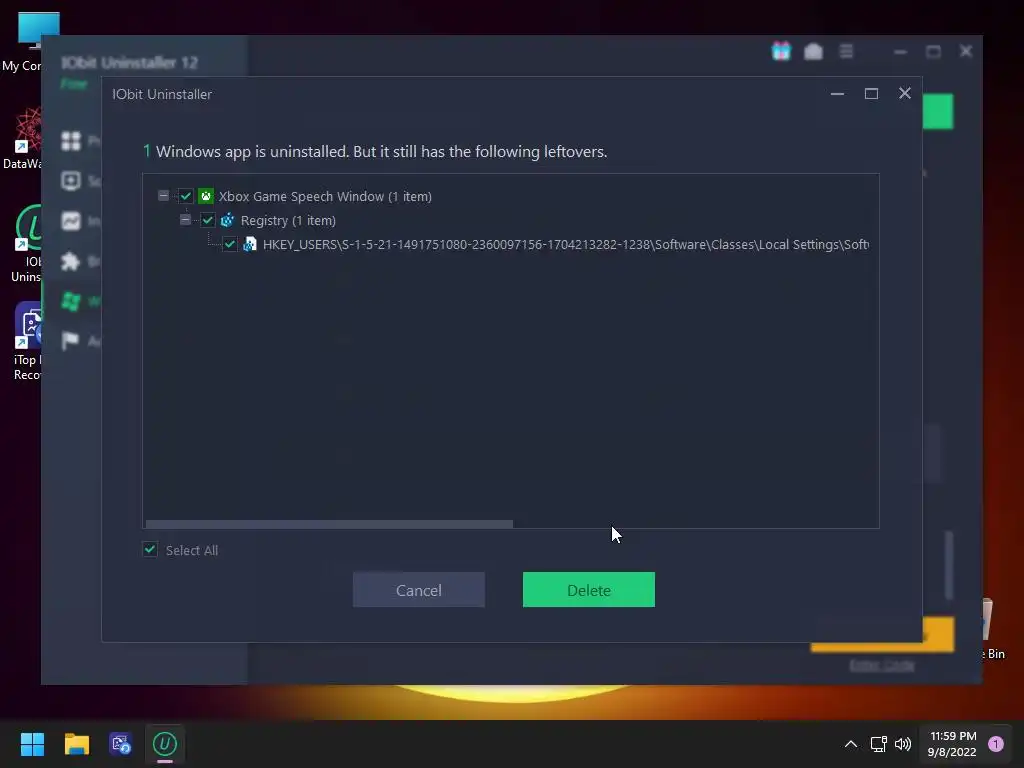1024x768 pixels.
Task: Show hidden system tray icons
Action: click(x=850, y=744)
